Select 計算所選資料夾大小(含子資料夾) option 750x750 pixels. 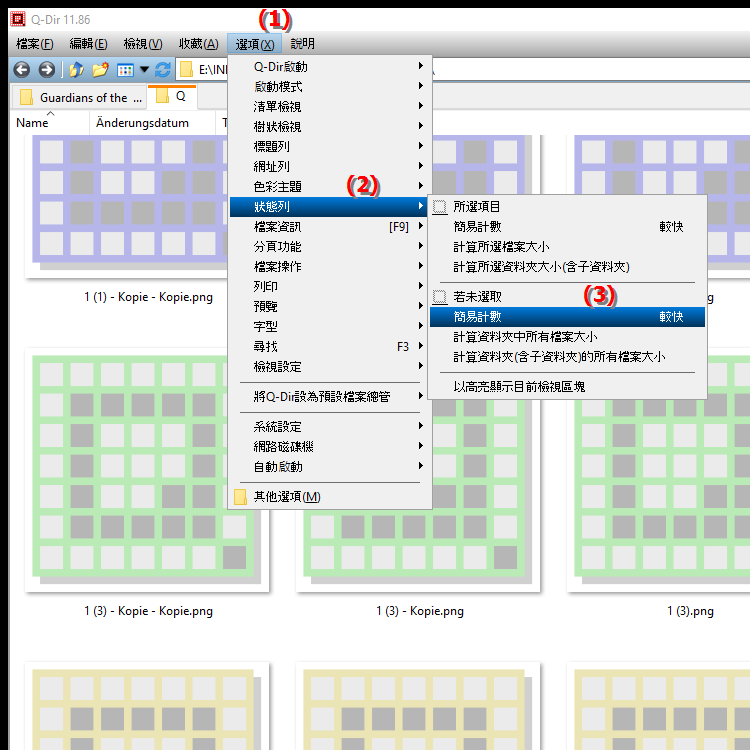[567, 267]
